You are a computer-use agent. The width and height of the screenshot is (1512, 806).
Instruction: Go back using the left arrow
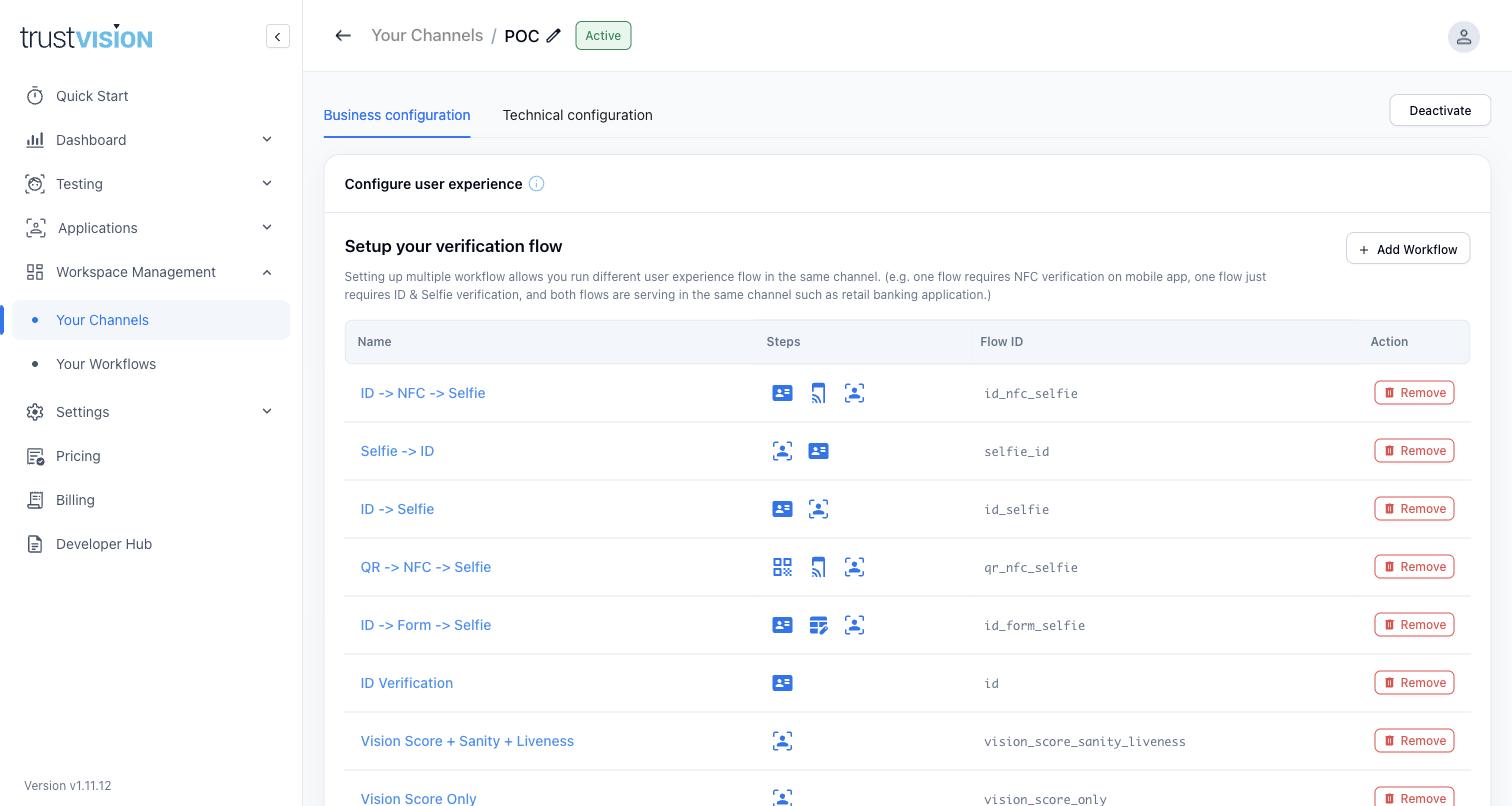[x=343, y=36]
